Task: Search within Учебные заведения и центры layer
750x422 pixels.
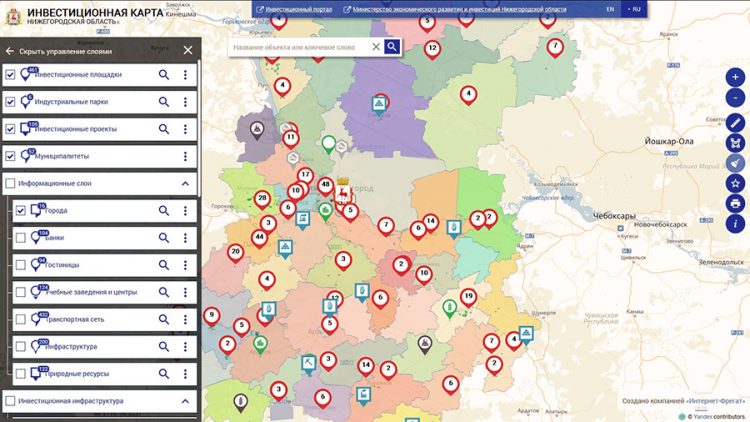Action: click(164, 292)
